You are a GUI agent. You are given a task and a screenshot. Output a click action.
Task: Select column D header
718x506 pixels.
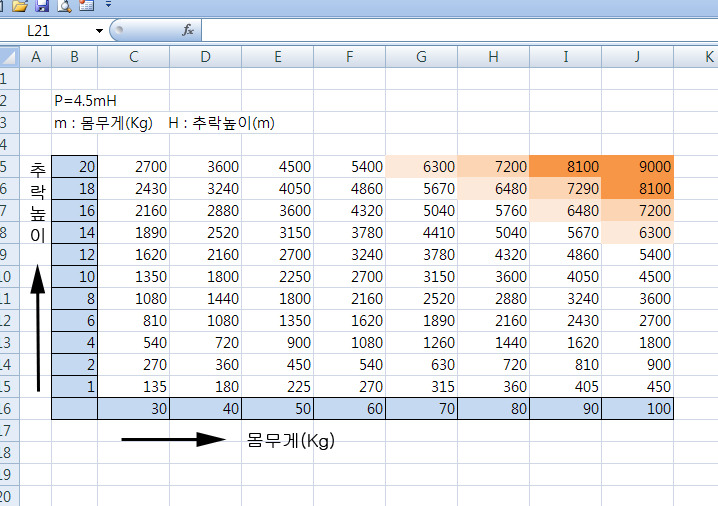(206, 57)
